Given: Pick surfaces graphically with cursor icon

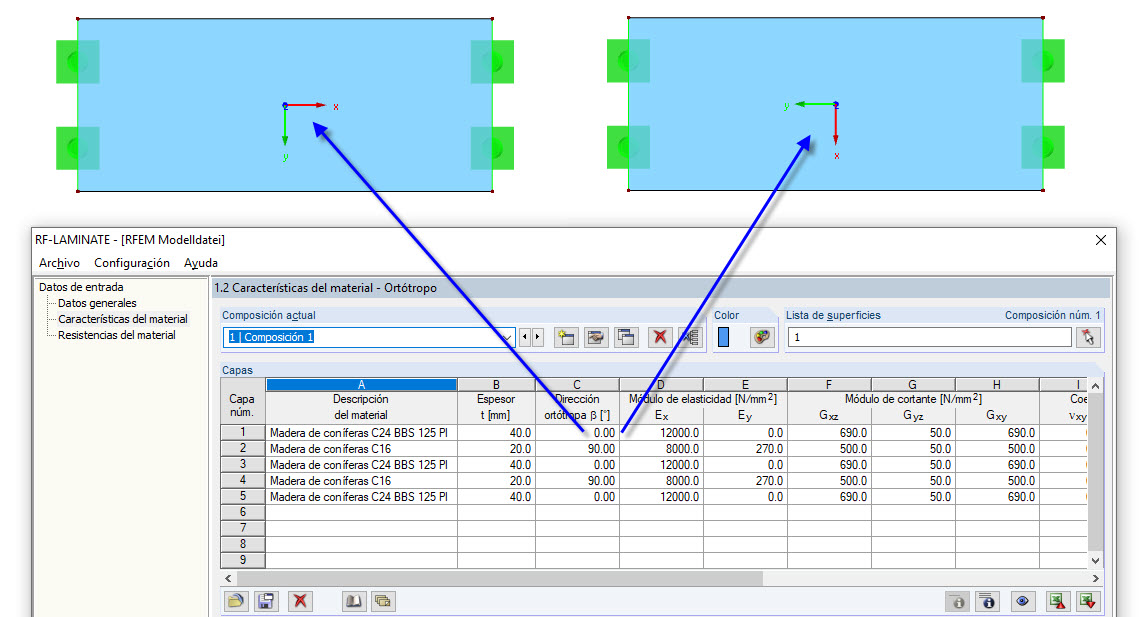Looking at the screenshot, I should [1088, 337].
